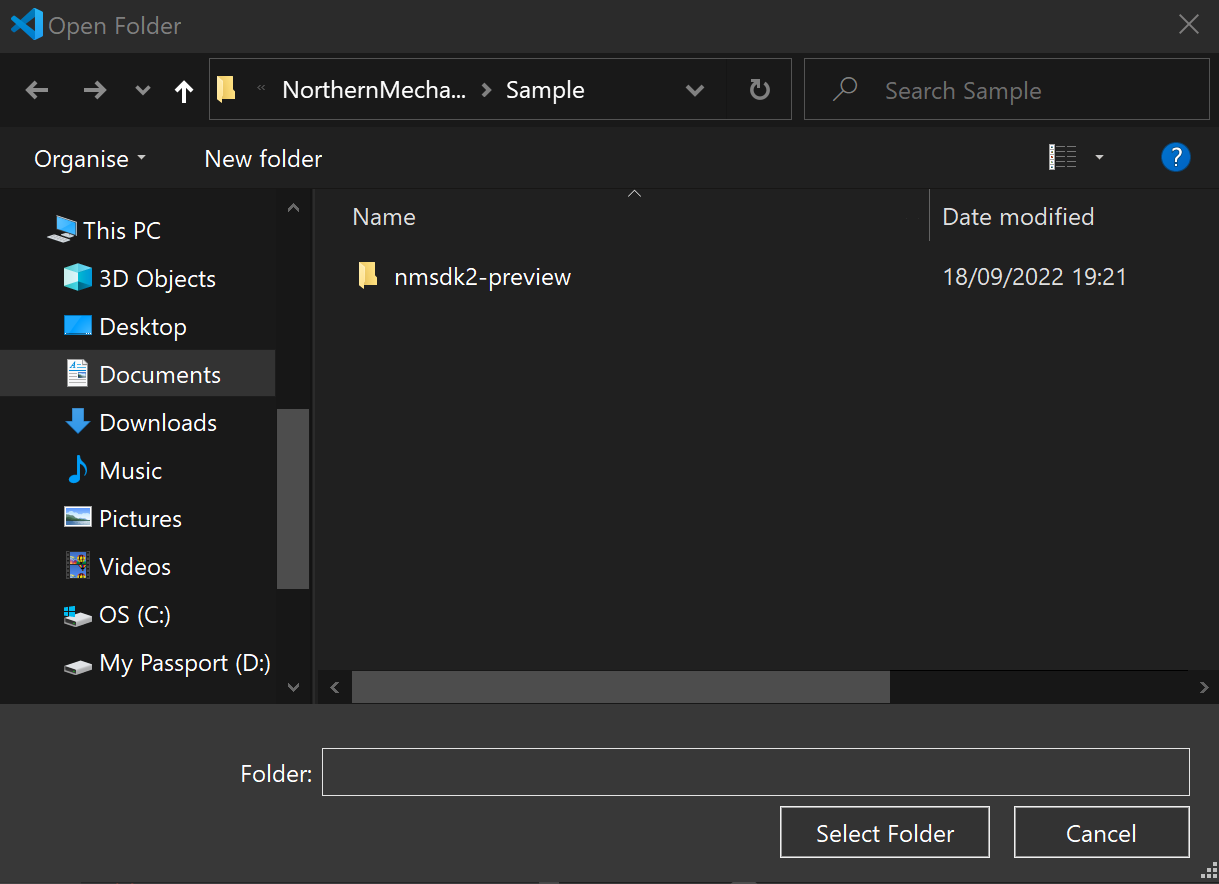Screen dimensions: 1219x884
Task: Change the file view layout
Action: click(x=1061, y=157)
